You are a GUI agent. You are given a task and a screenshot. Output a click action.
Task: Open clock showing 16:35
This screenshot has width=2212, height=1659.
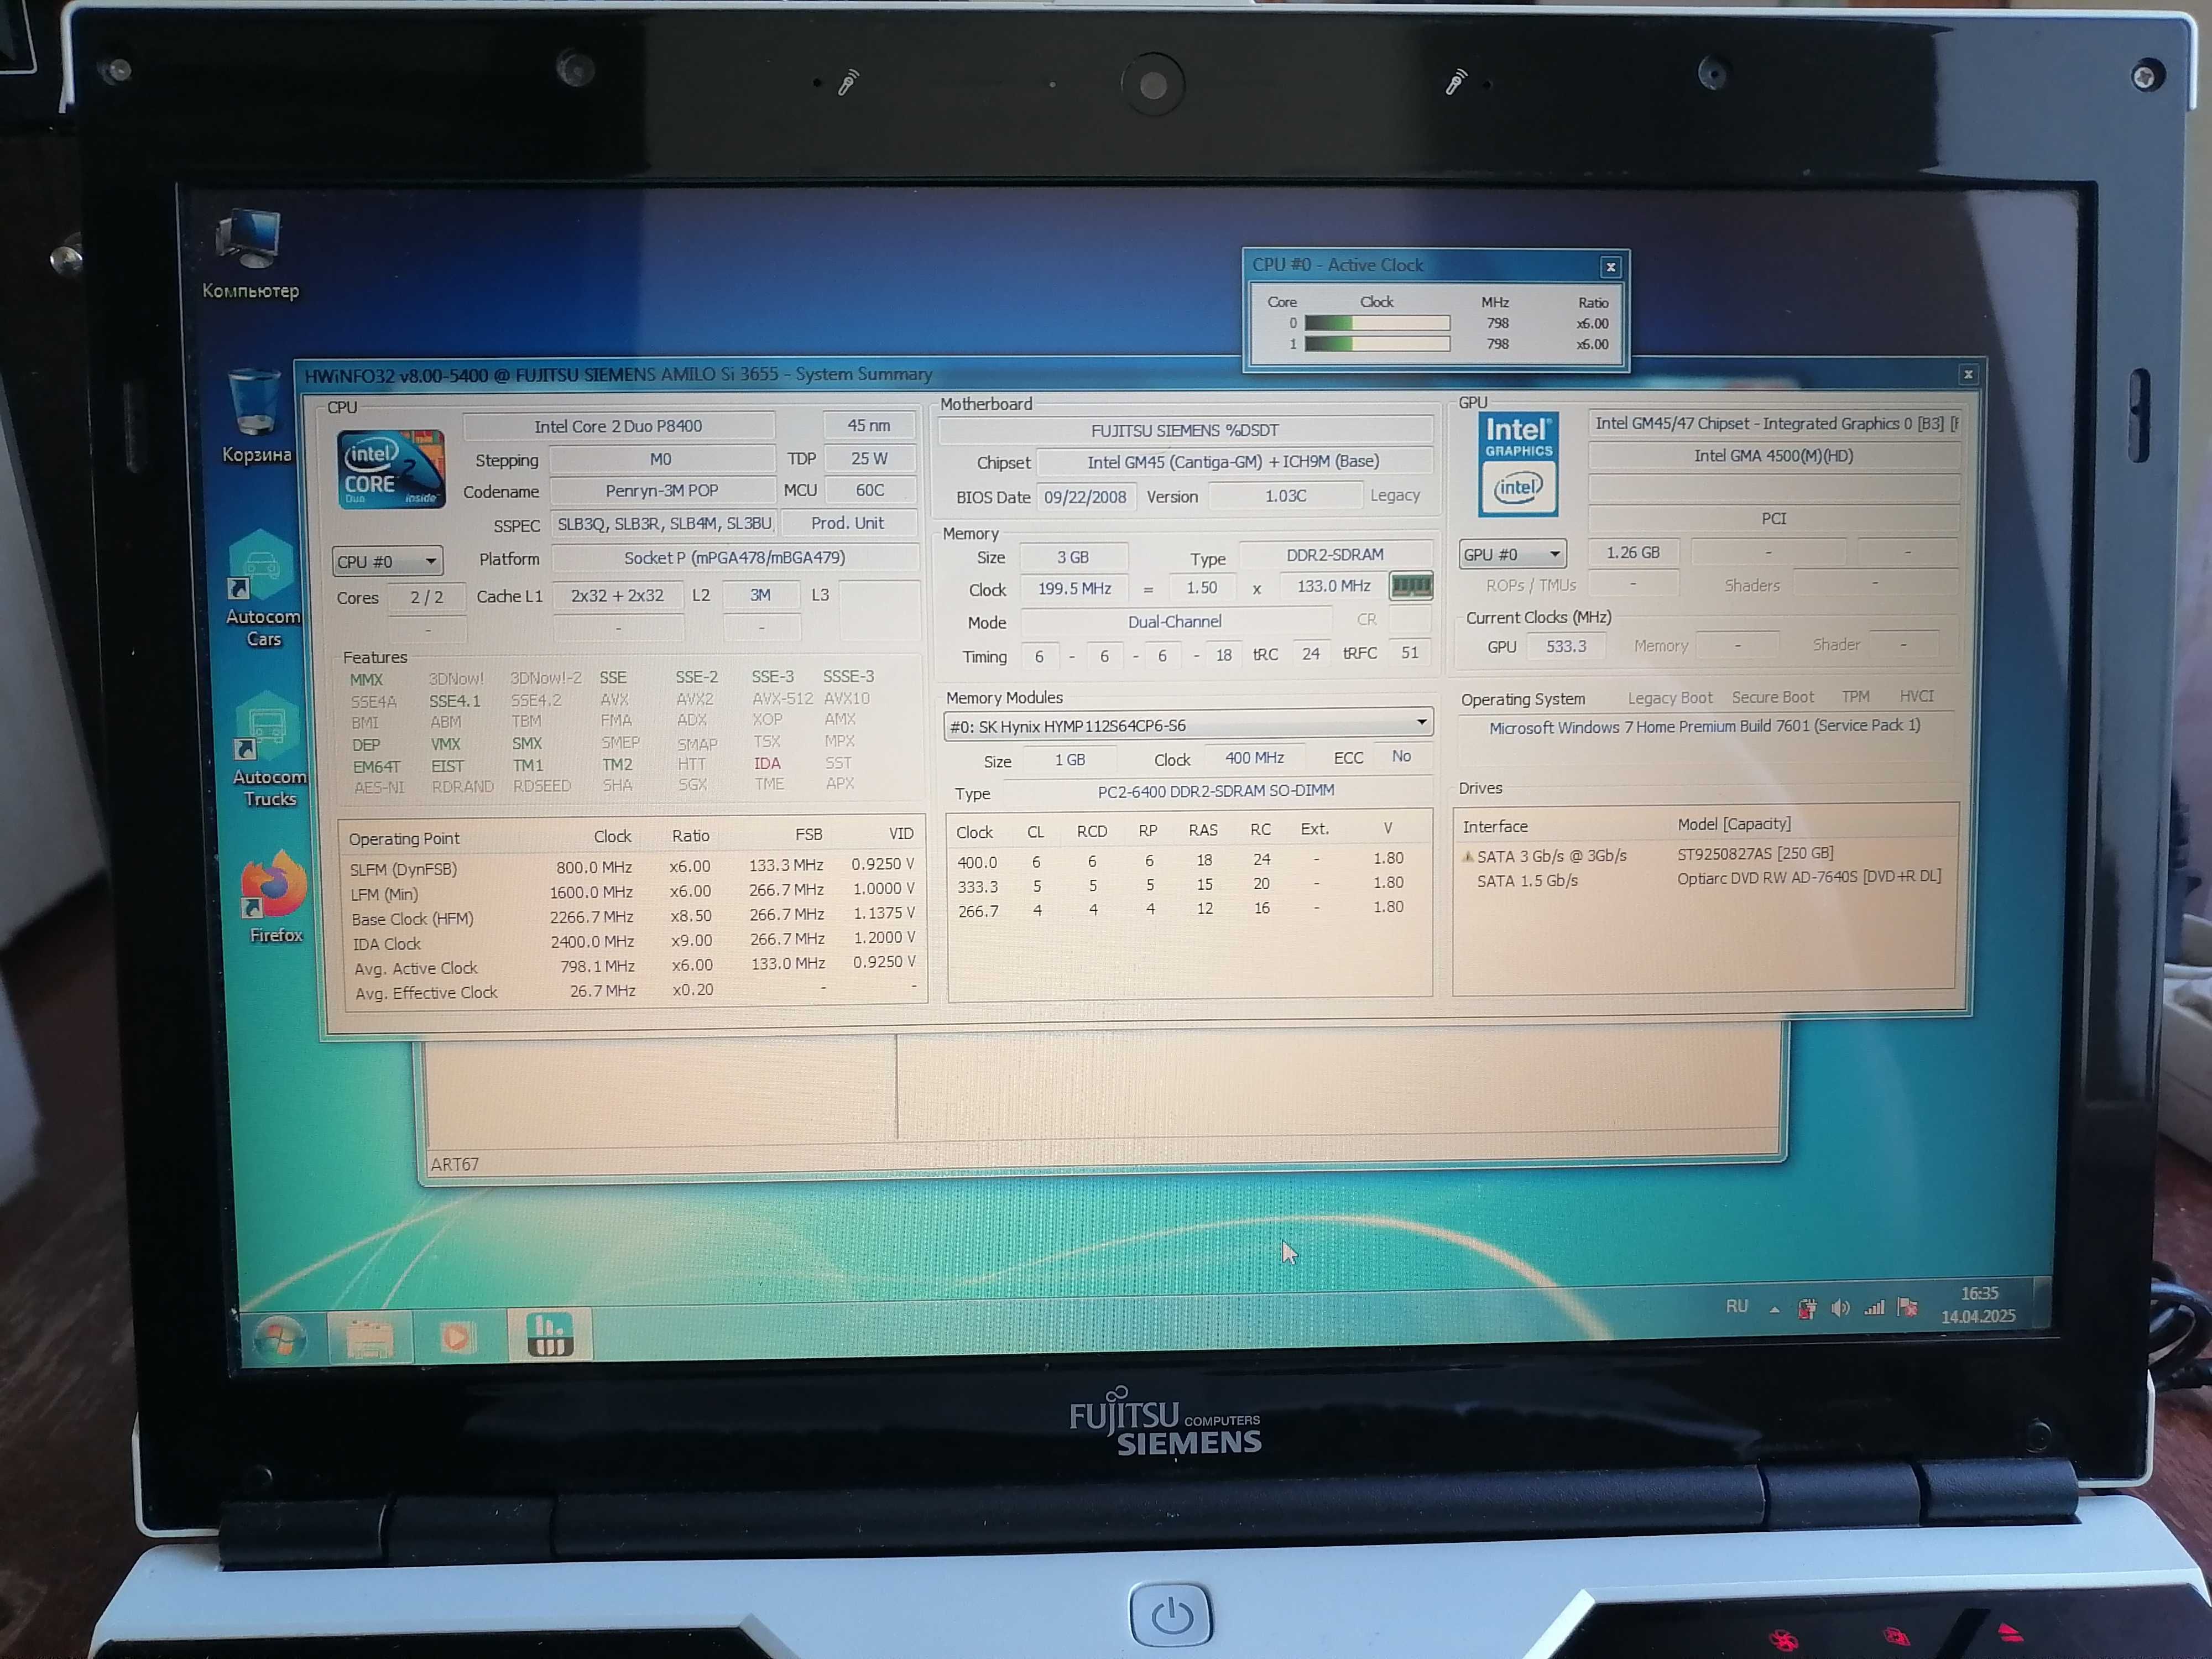[x=1978, y=1305]
